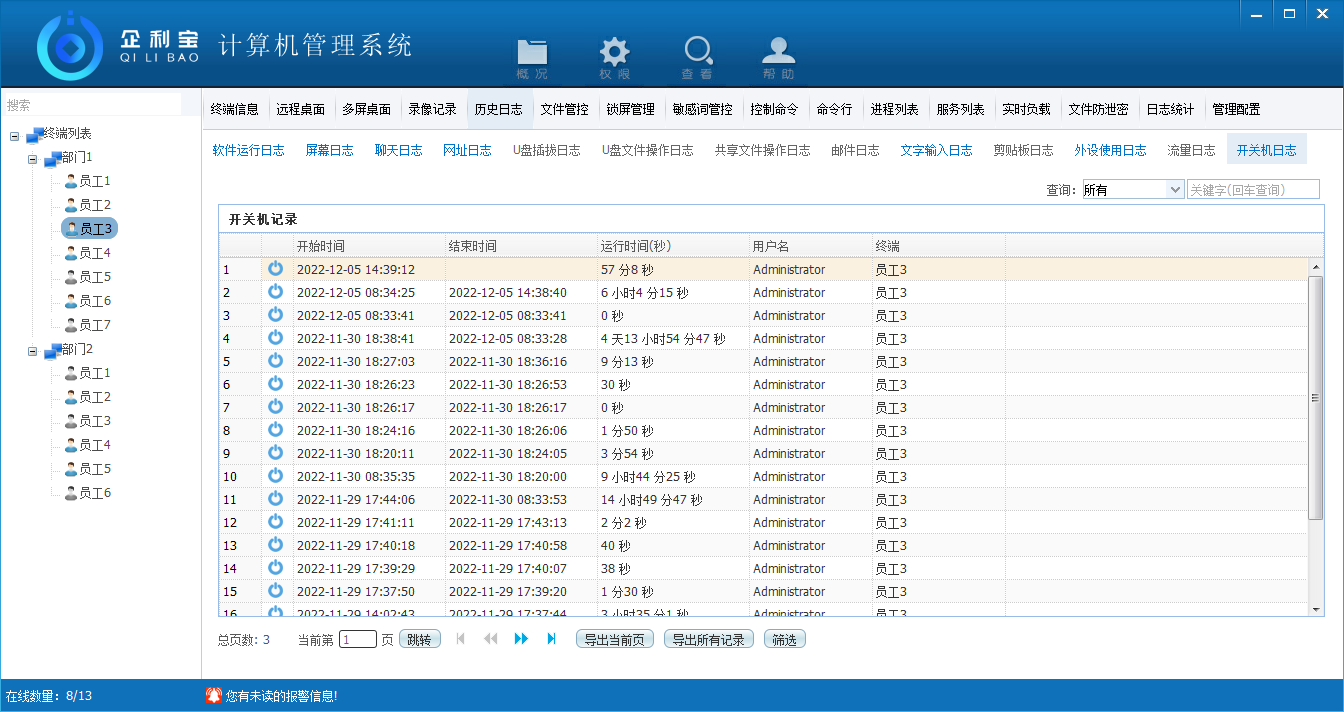Screen dimensions: 1344x712
Task: Click the unread alarm bell icon
Action: (213, 695)
